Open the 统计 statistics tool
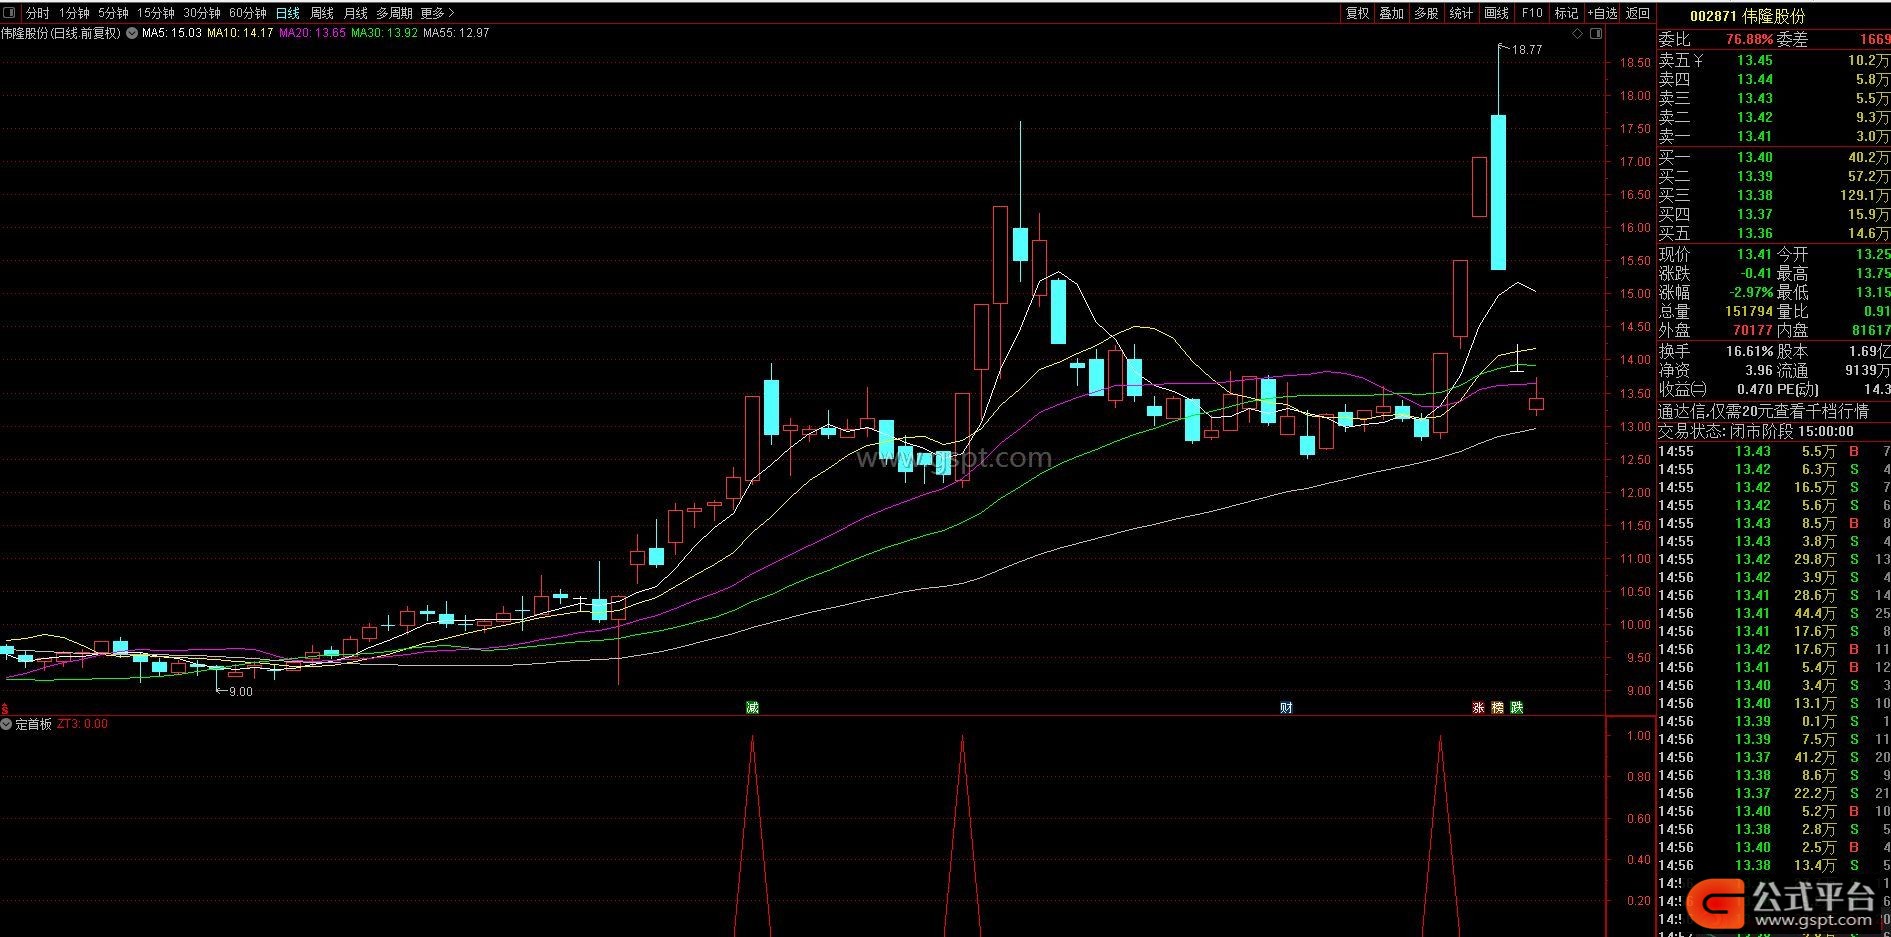 tap(1461, 13)
